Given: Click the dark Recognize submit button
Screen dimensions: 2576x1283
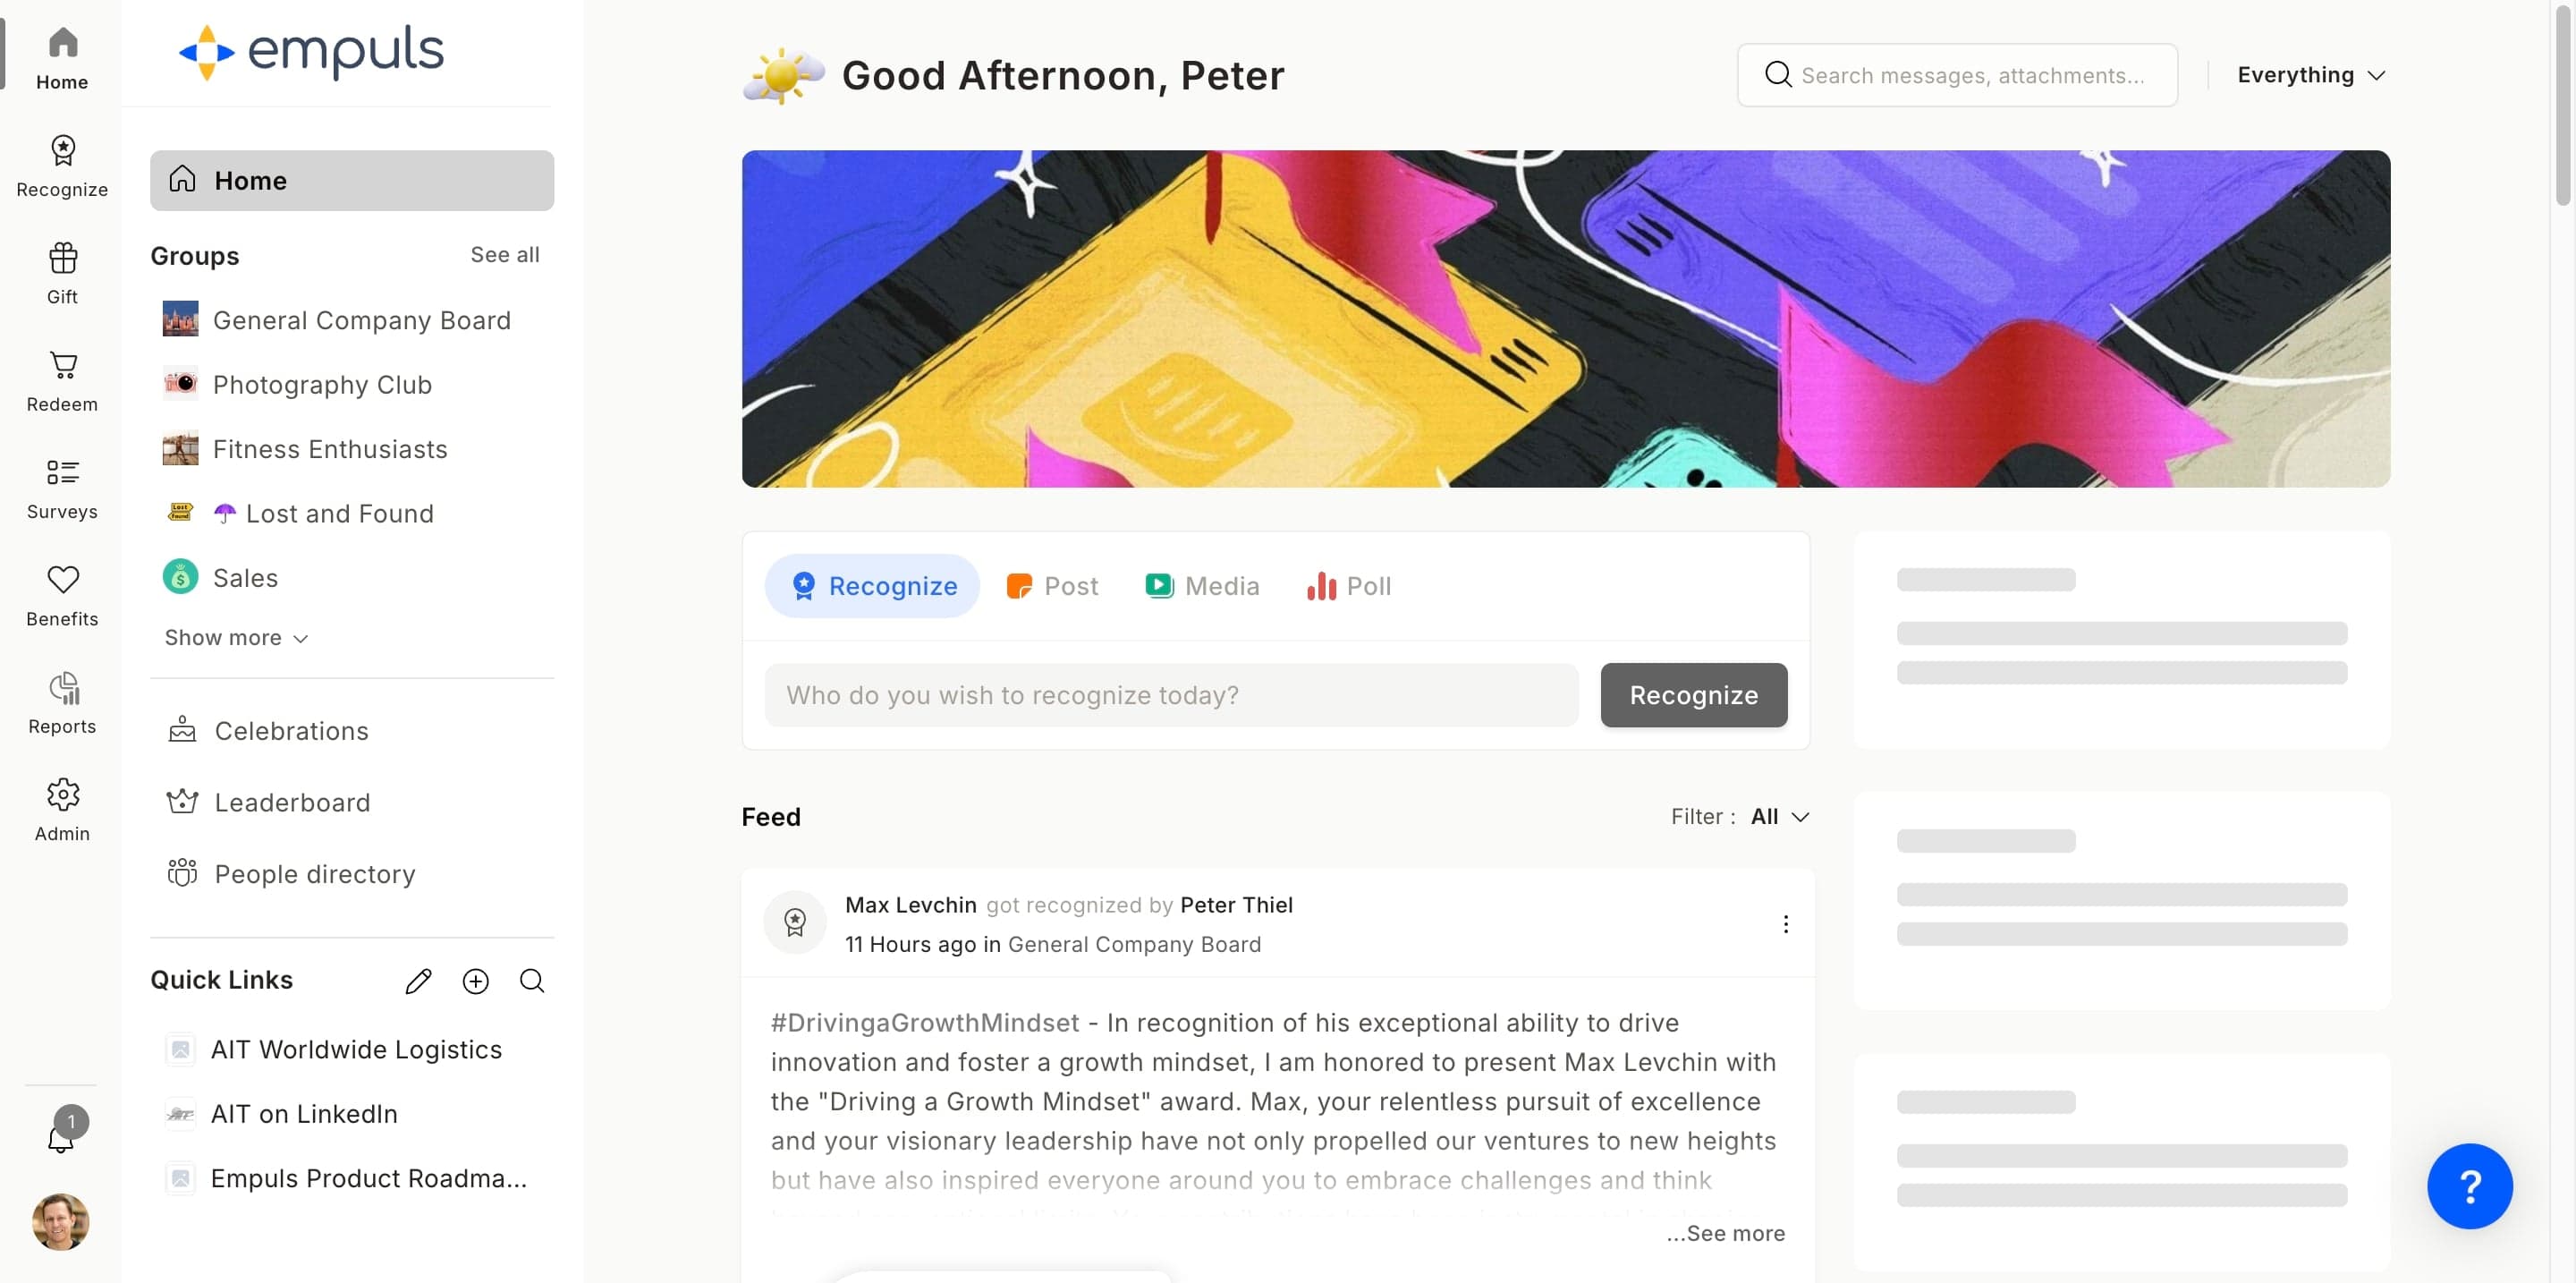Looking at the screenshot, I should [1693, 695].
